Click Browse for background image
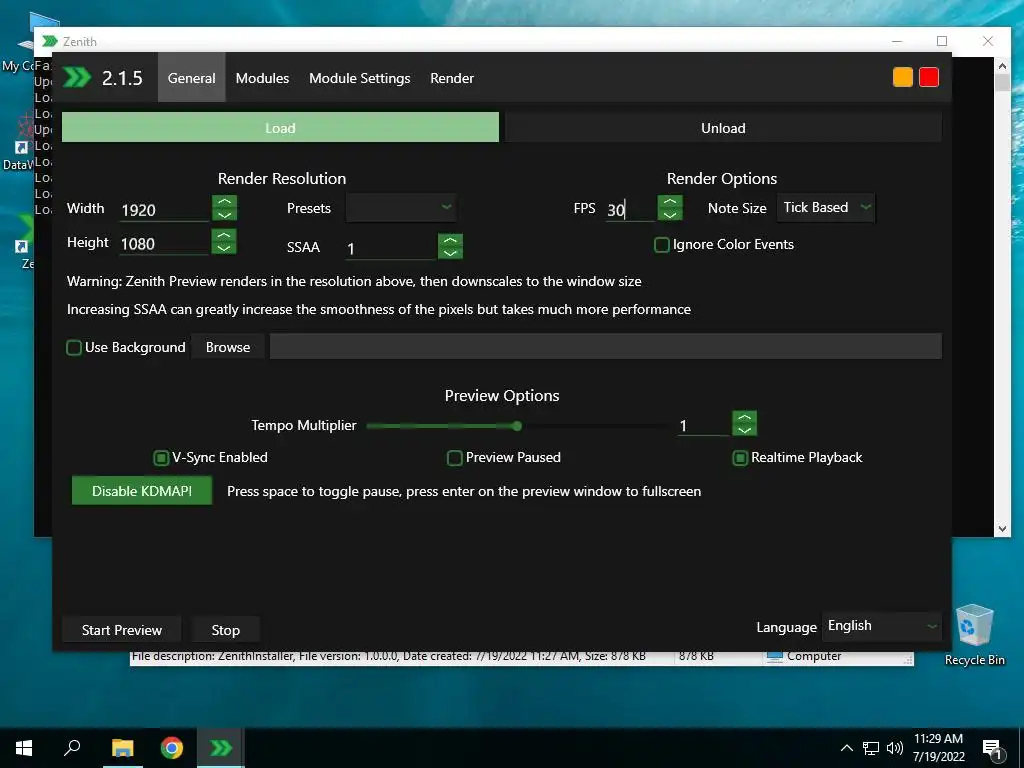 point(228,347)
